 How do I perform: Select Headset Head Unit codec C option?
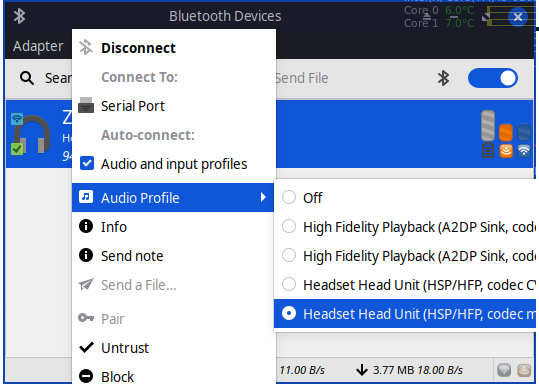pyautogui.click(x=405, y=285)
